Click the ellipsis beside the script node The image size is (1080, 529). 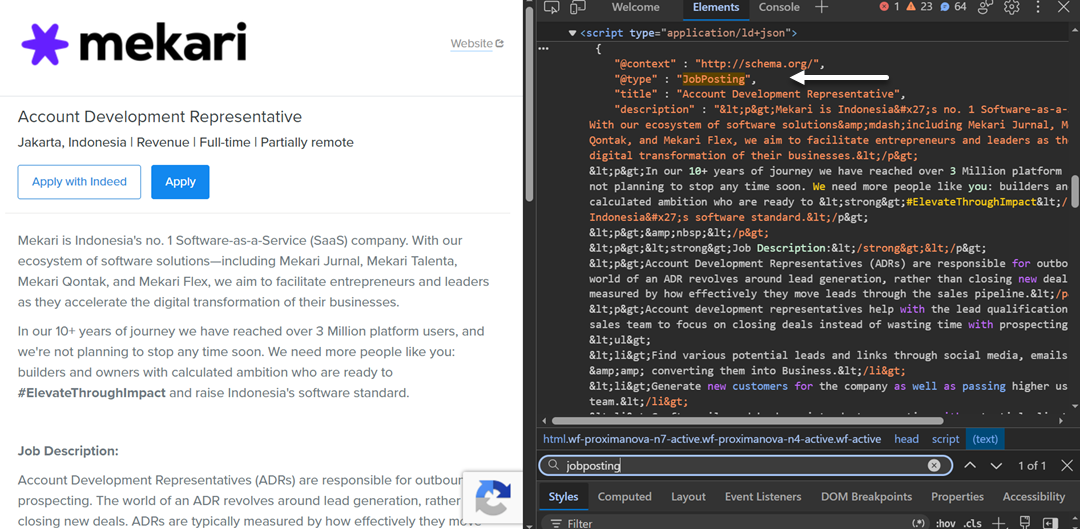click(543, 48)
